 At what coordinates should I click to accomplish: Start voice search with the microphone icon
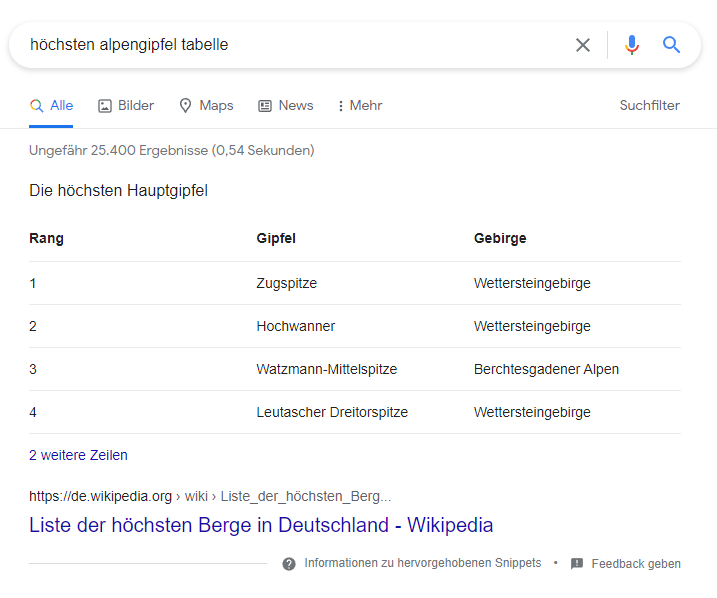point(632,45)
